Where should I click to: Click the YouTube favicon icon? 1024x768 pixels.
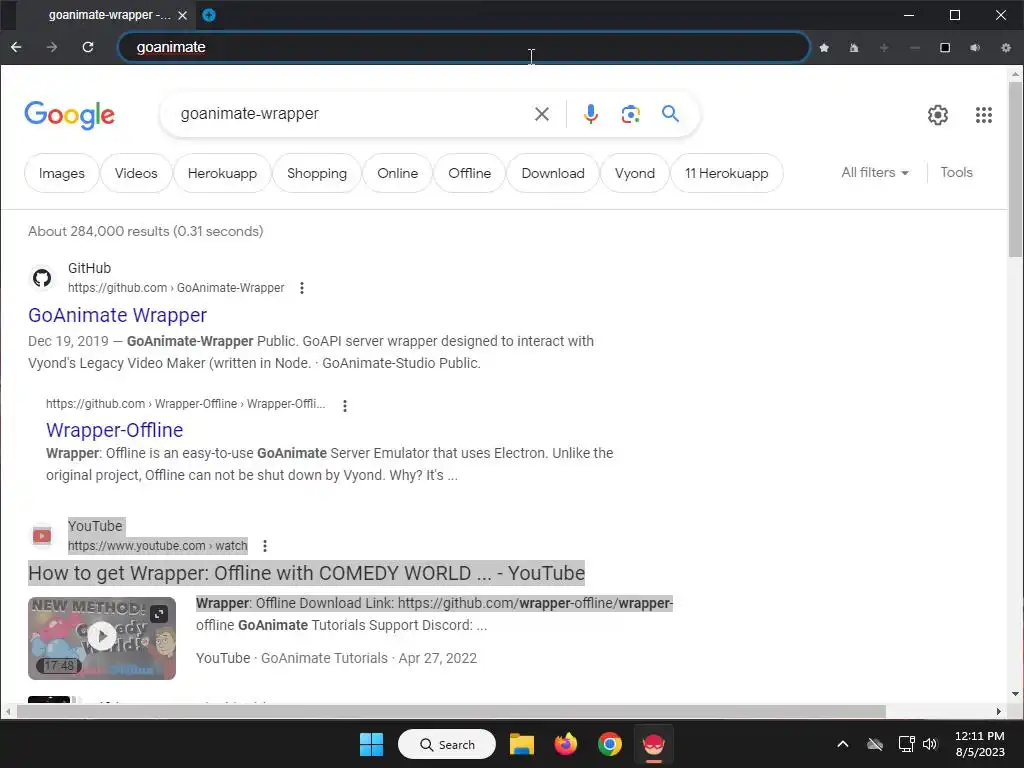tap(42, 536)
